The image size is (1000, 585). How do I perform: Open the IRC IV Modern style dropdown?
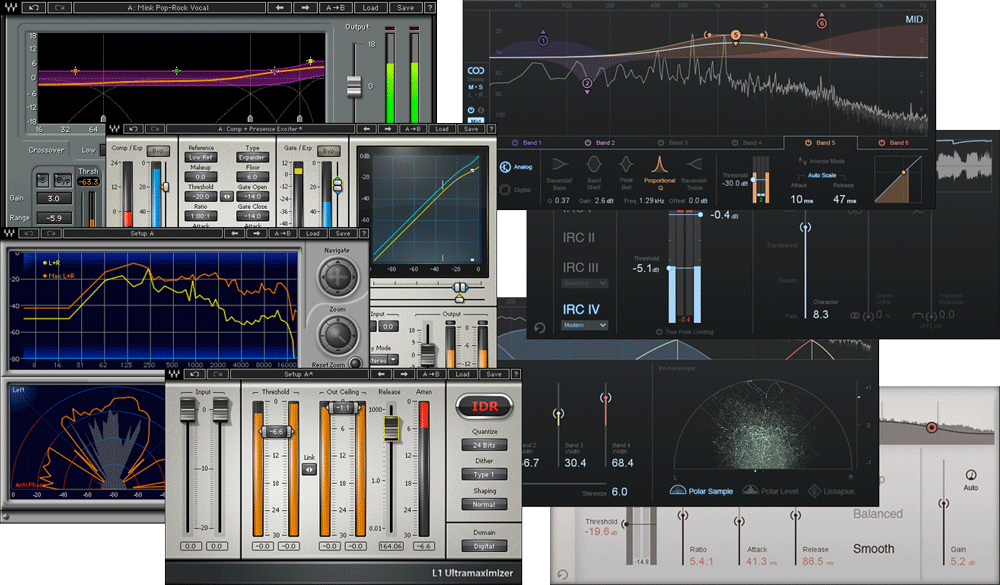pos(584,325)
